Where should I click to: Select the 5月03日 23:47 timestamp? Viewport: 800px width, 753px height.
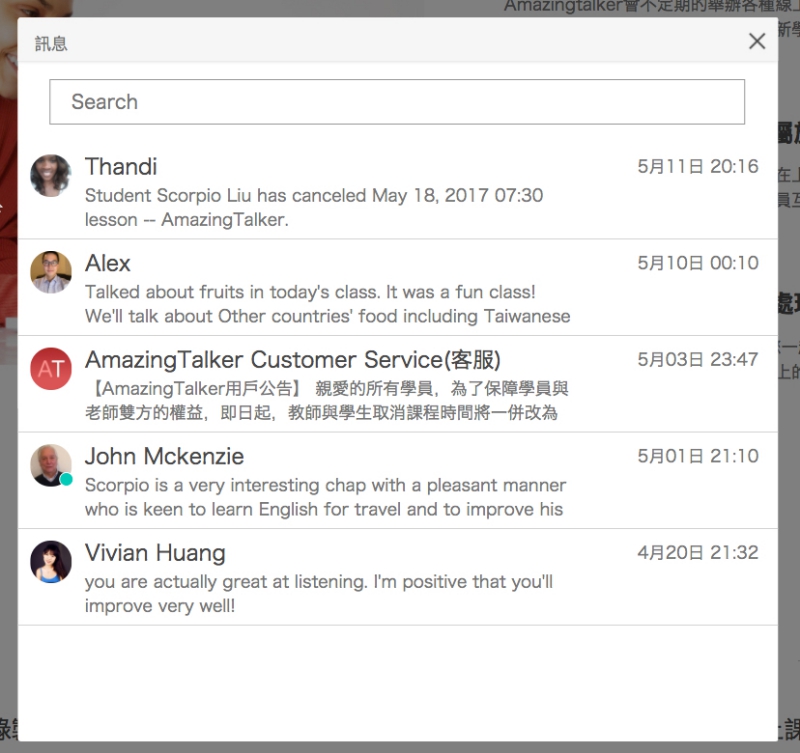[697, 359]
